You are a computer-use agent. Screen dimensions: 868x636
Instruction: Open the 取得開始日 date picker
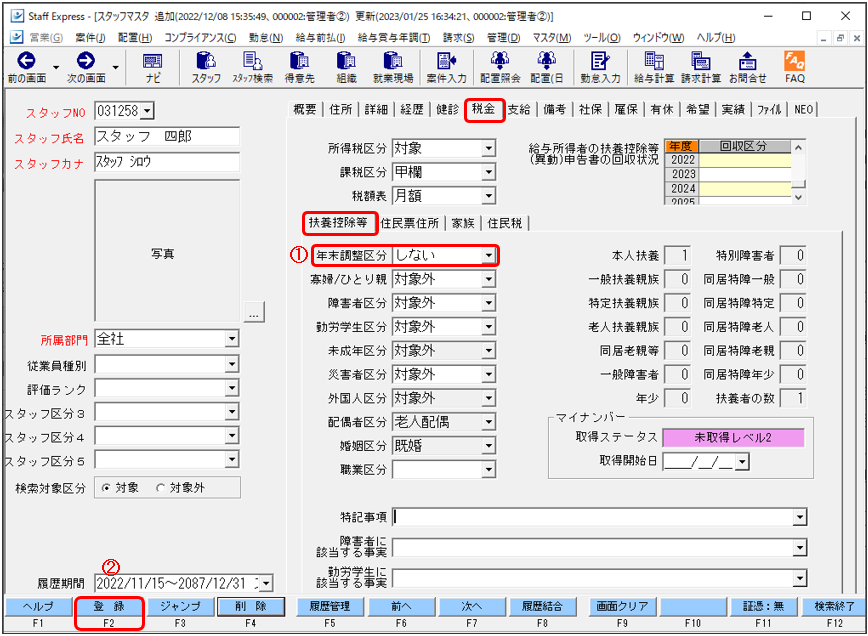[742, 462]
